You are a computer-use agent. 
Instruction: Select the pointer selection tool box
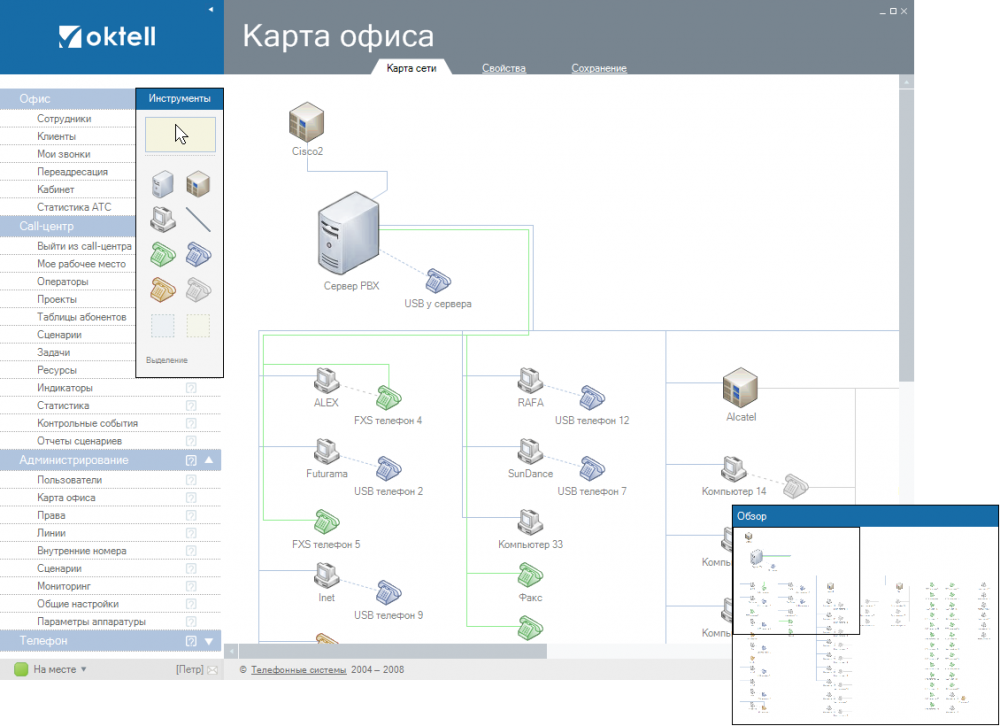(180, 134)
